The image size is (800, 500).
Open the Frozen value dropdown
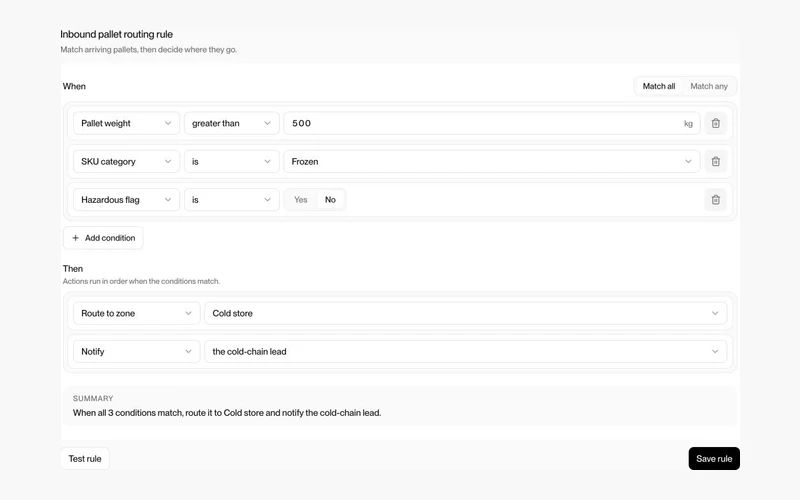[492, 161]
